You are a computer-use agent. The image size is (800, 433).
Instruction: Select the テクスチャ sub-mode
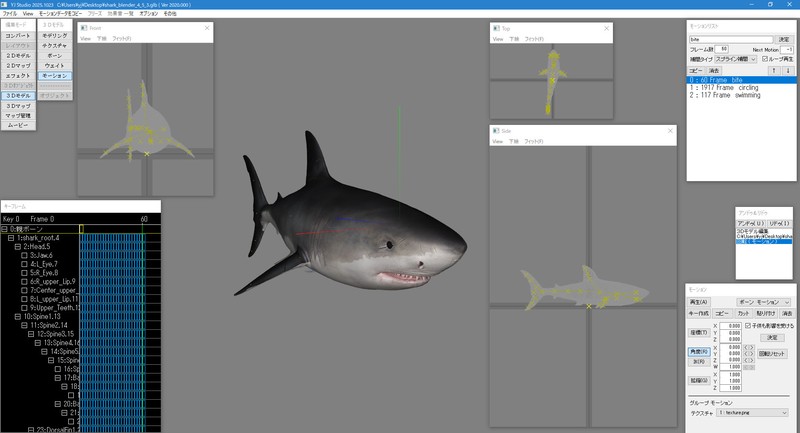click(x=55, y=45)
